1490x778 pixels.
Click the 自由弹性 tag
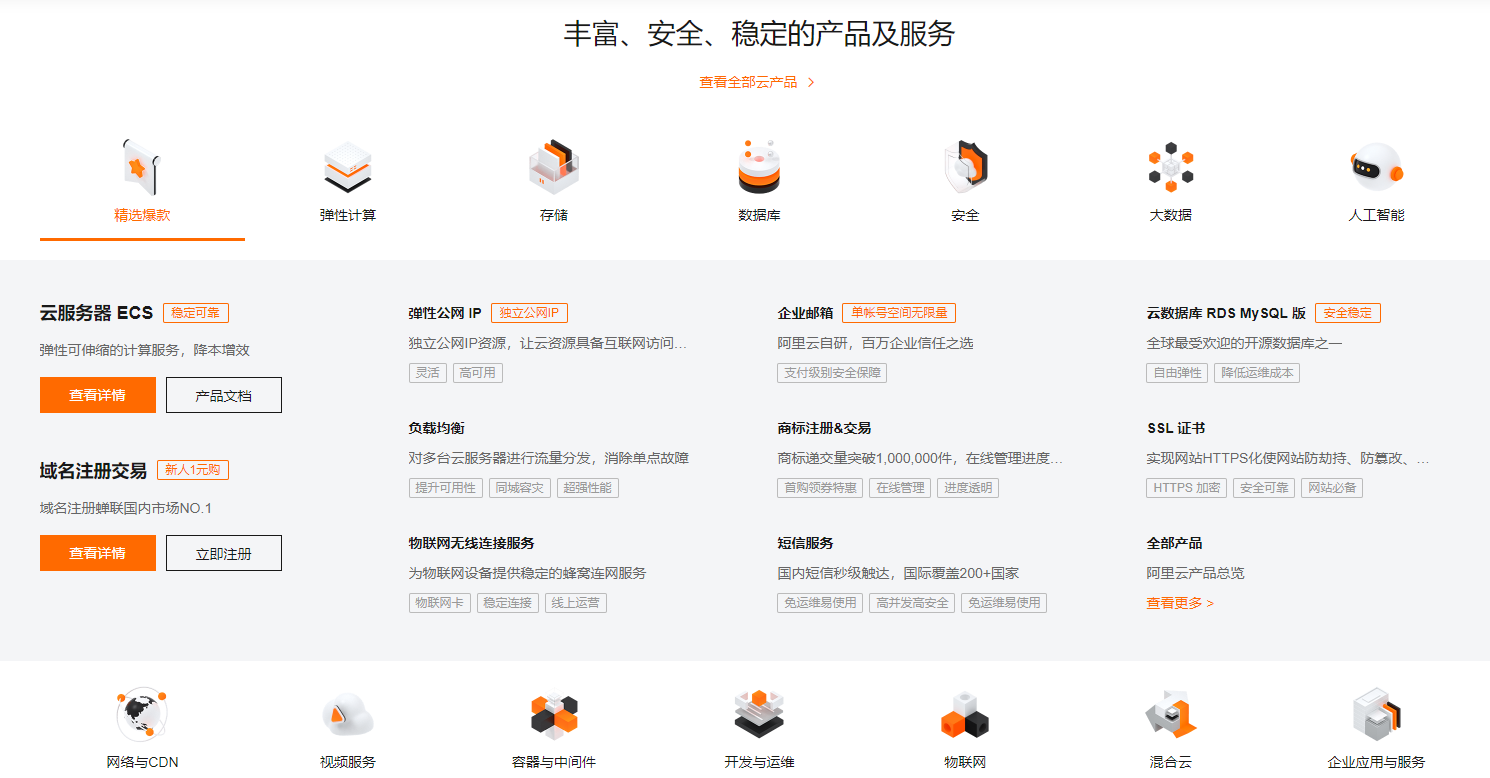[x=1177, y=373]
